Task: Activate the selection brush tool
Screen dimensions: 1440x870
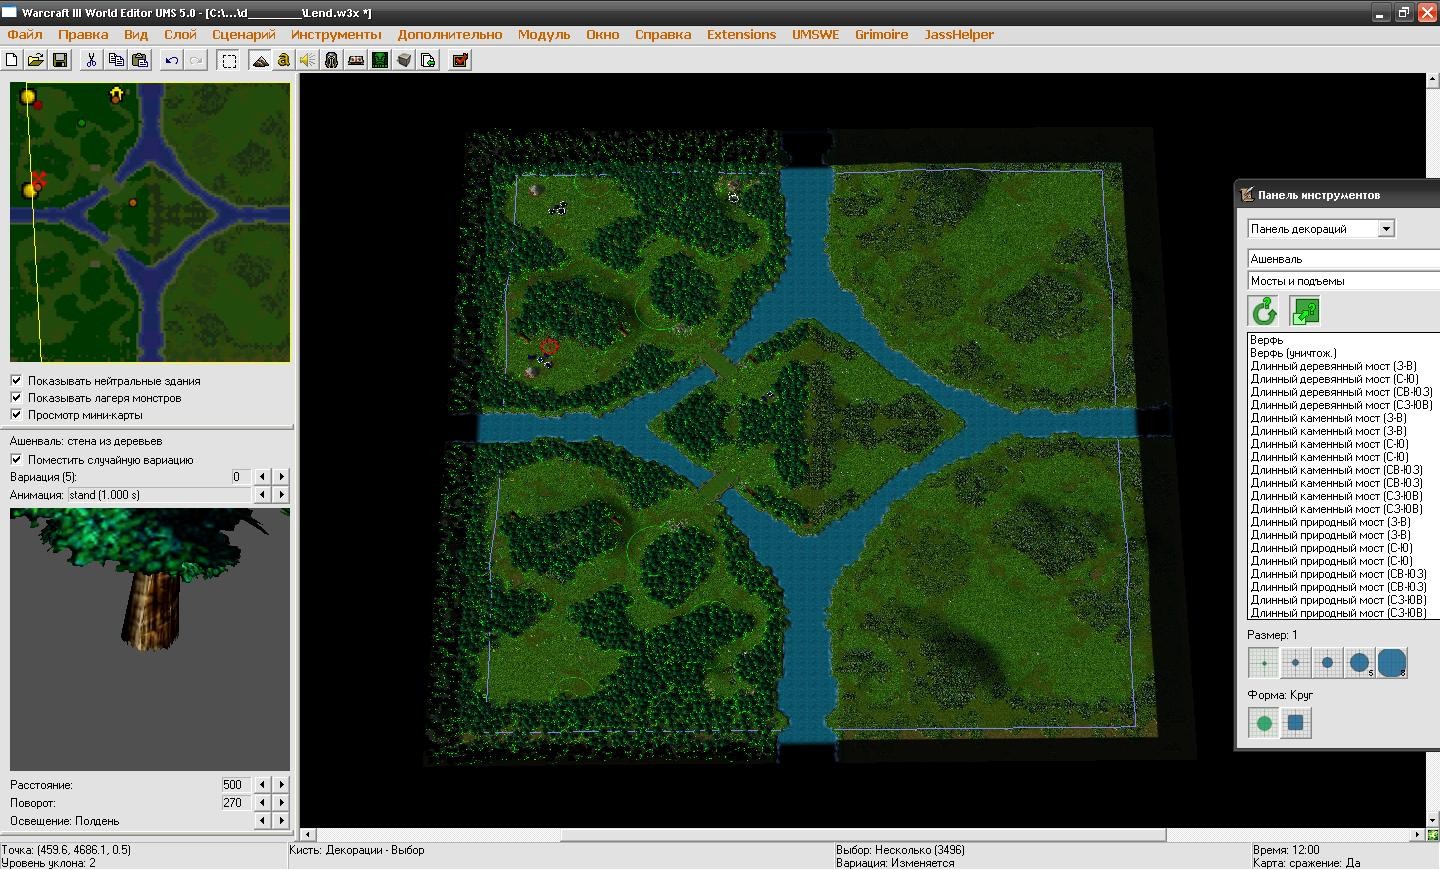Action: (x=229, y=60)
